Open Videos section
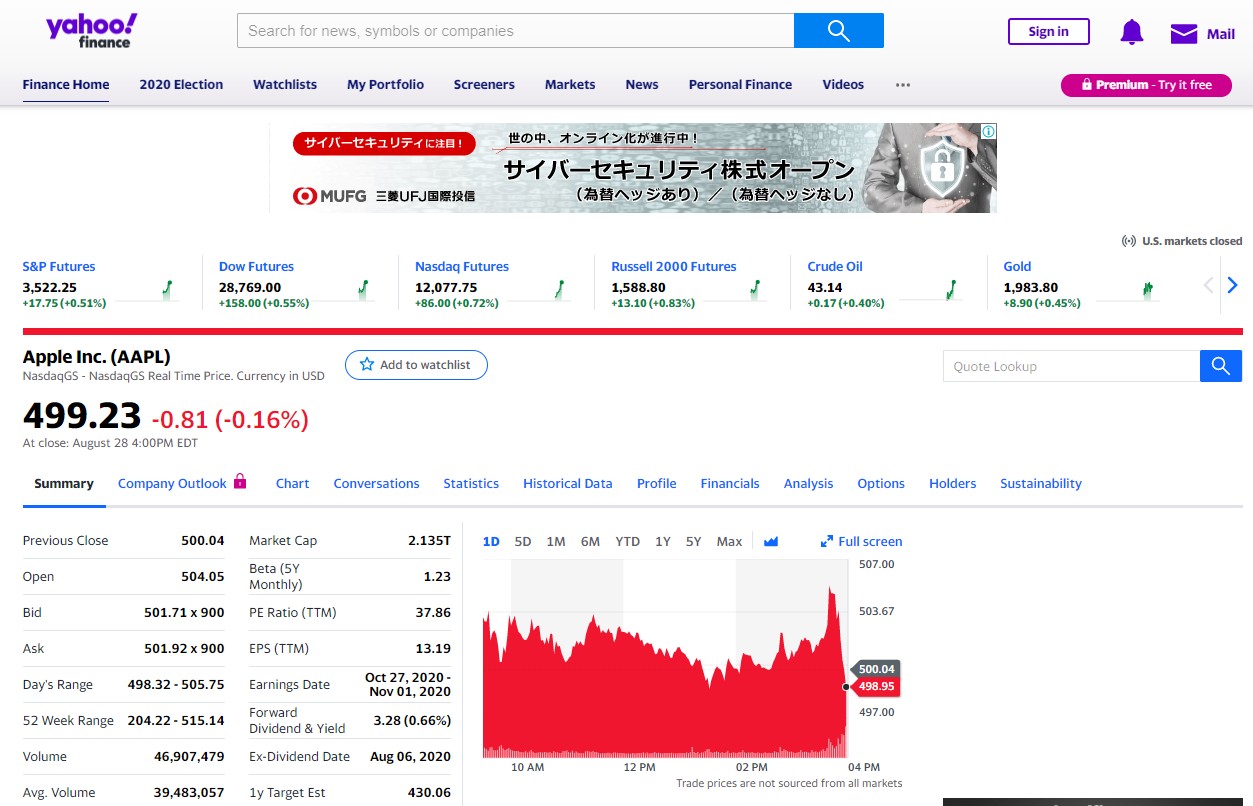Image resolution: width=1253 pixels, height=806 pixels. click(x=843, y=85)
